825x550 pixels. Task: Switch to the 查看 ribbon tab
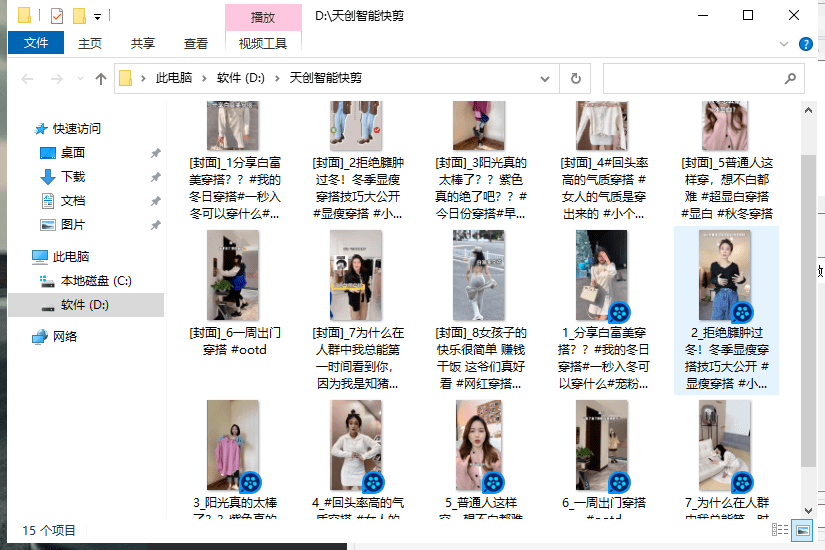[196, 44]
